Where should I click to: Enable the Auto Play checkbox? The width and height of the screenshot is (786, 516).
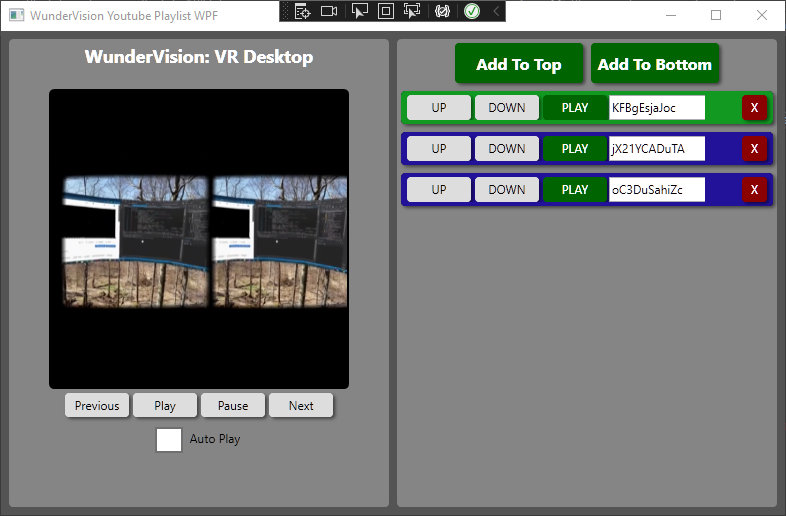pyautogui.click(x=169, y=439)
